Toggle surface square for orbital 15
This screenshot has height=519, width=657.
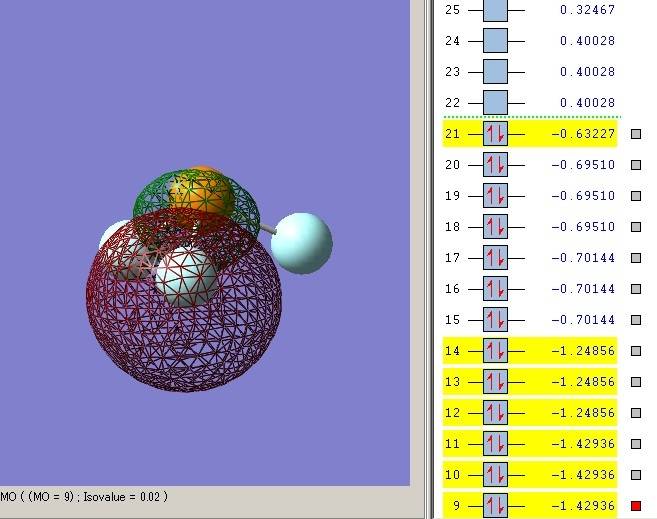click(x=636, y=320)
